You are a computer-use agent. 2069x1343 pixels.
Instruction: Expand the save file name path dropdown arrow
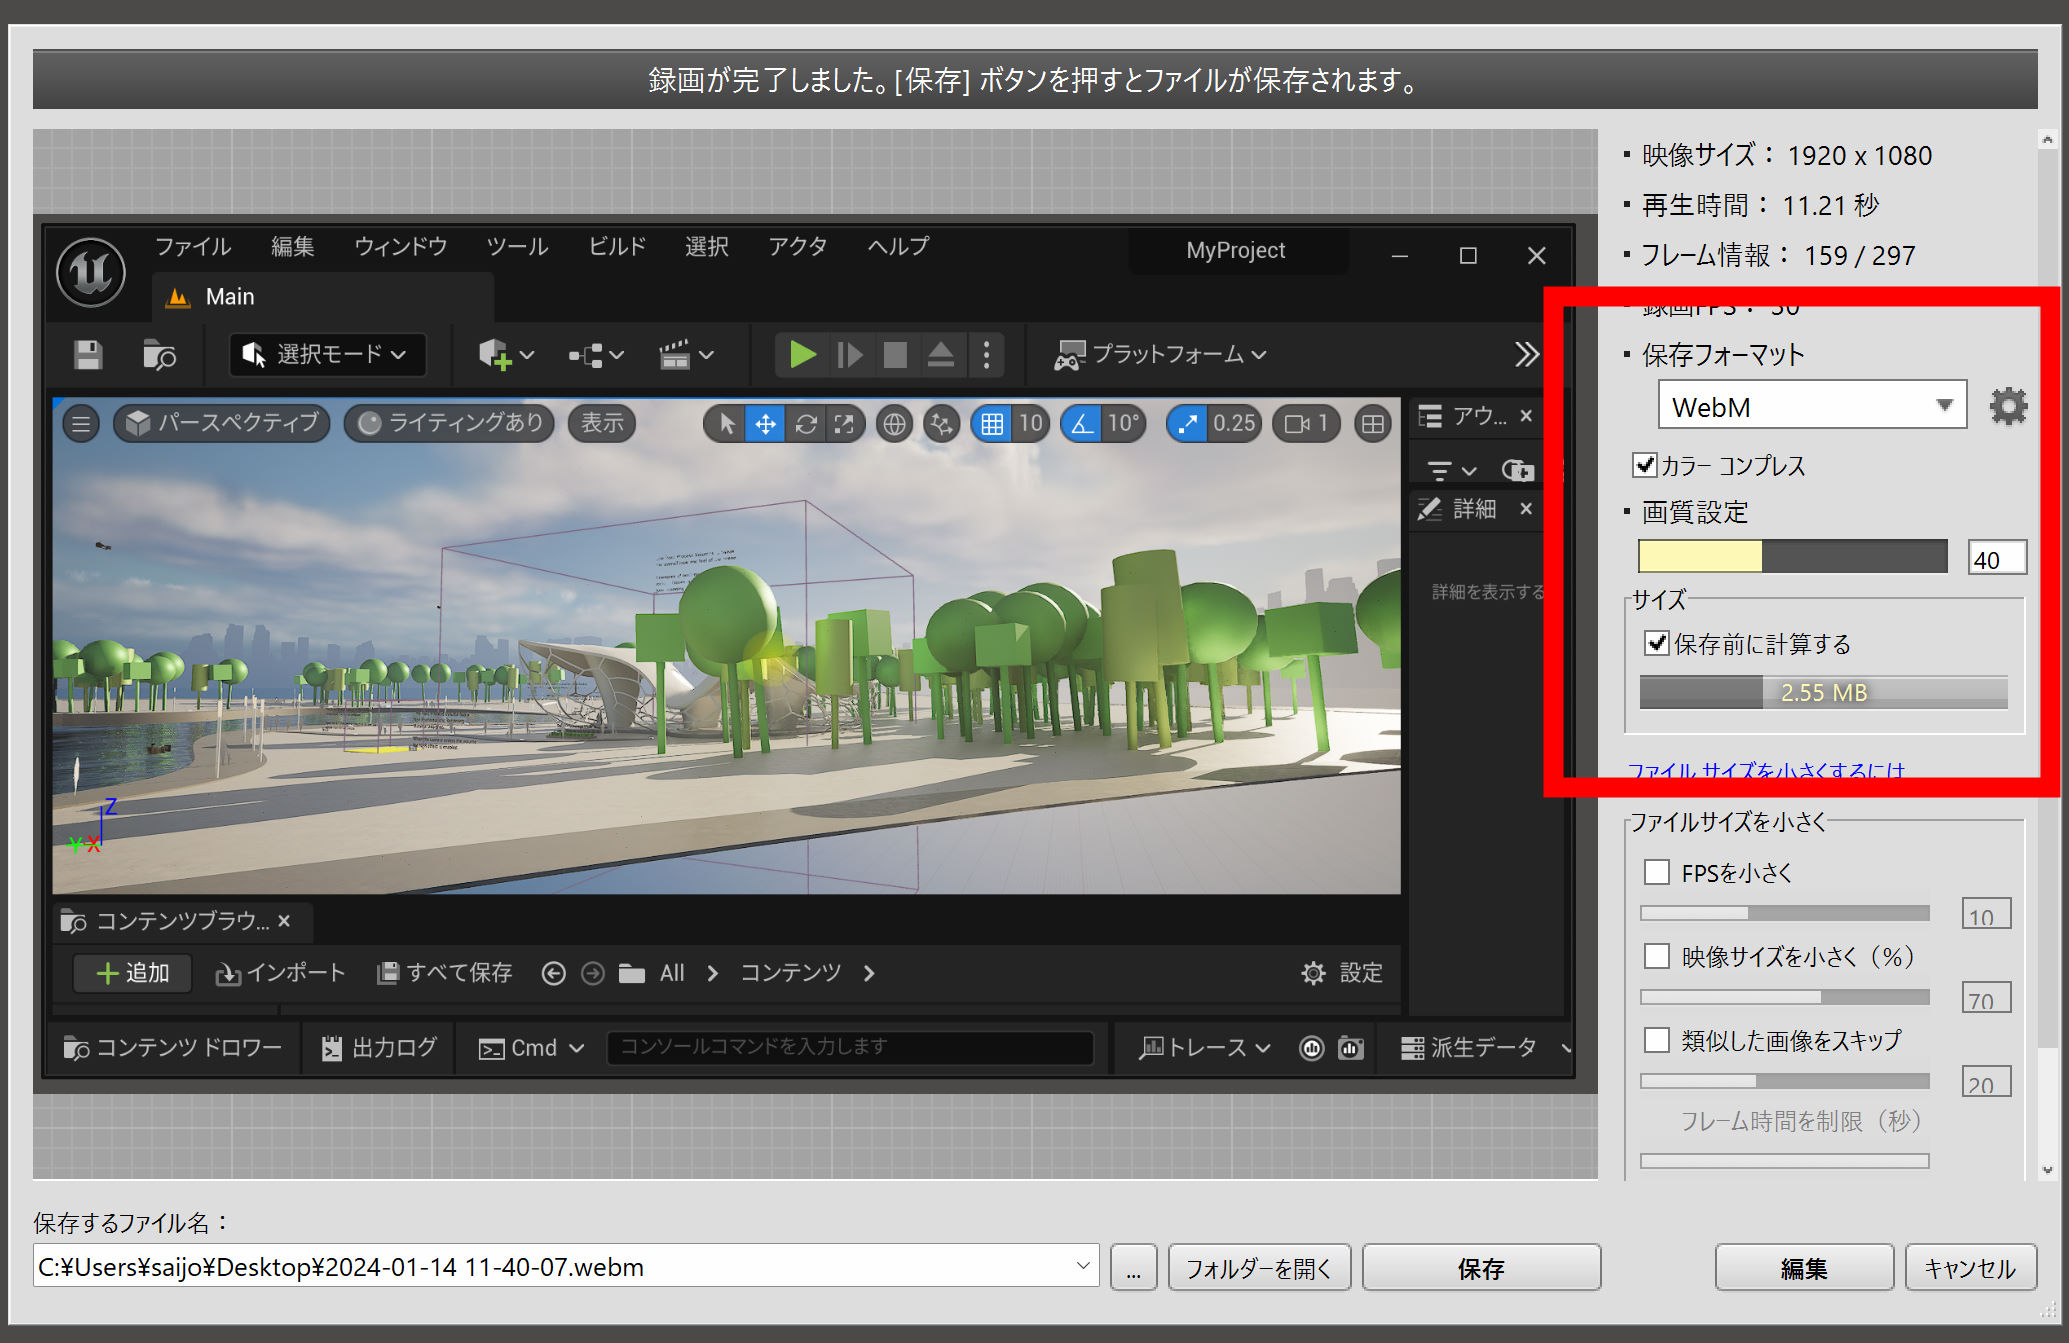click(x=1082, y=1266)
